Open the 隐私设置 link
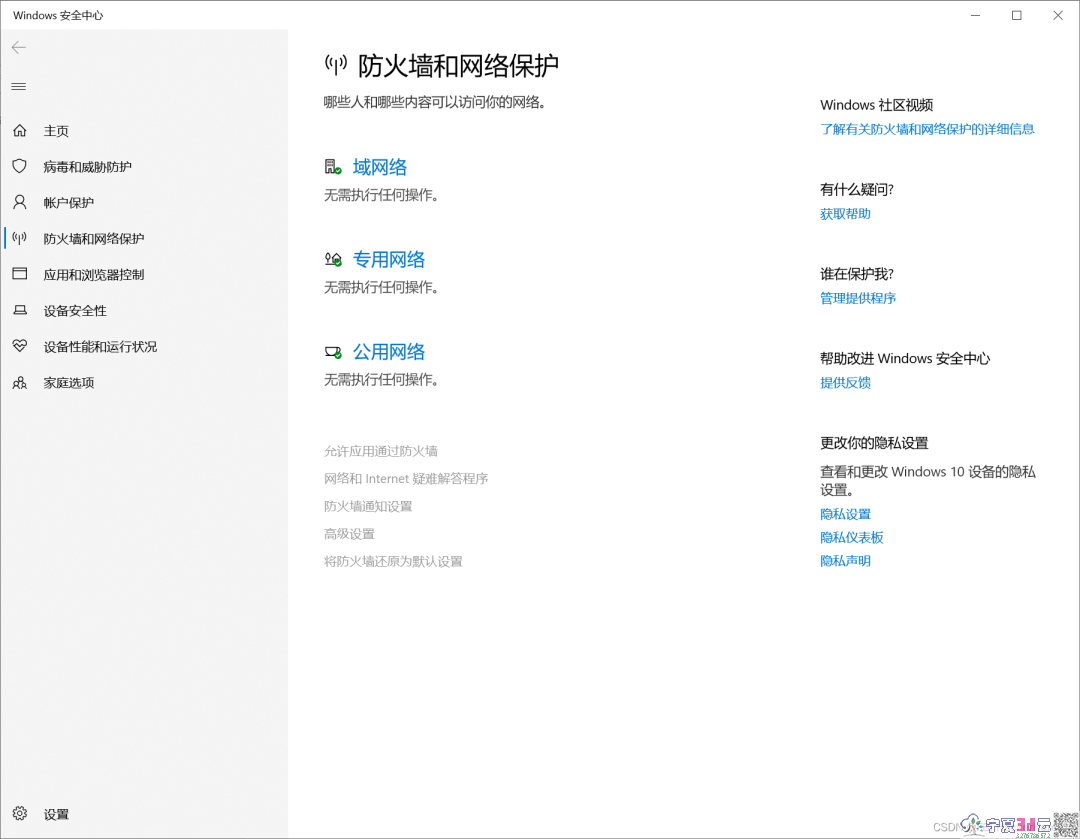 click(x=845, y=514)
